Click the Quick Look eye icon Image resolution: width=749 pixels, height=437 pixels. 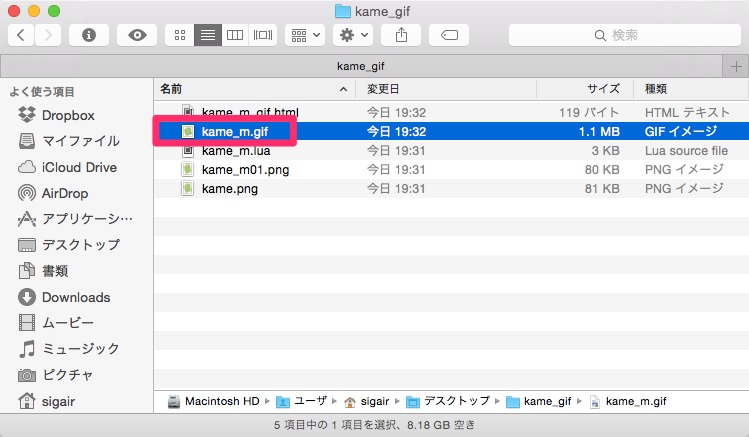tap(137, 35)
